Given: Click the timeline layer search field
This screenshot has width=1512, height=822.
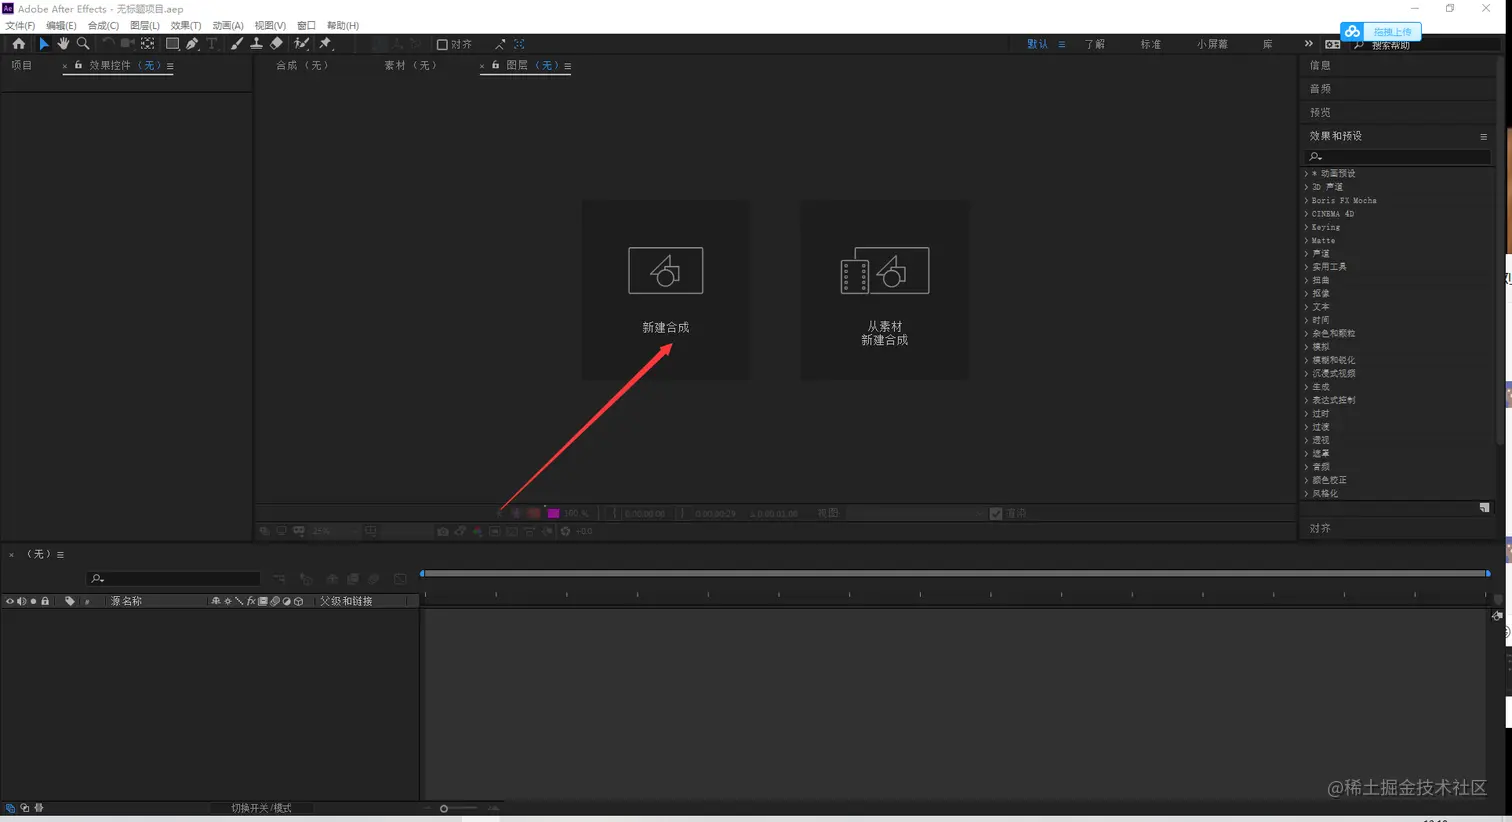Looking at the screenshot, I should point(174,578).
